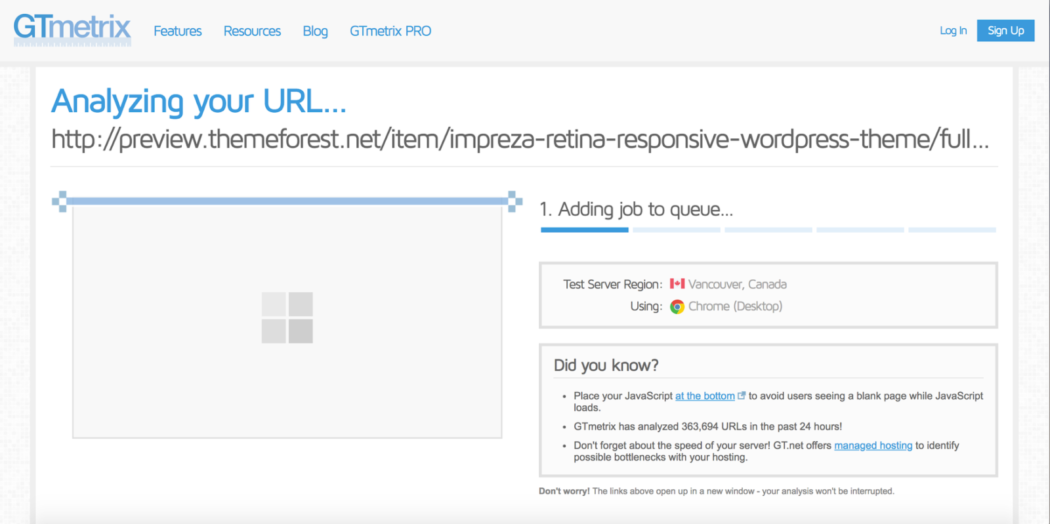Click the "Did you know?" heading
Screen dimensions: 1050x524
(x=607, y=365)
